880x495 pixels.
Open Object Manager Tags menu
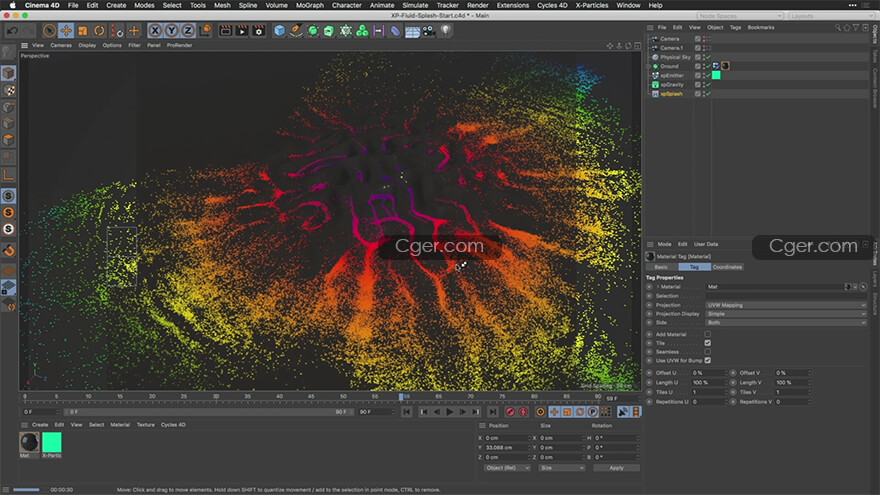point(735,27)
